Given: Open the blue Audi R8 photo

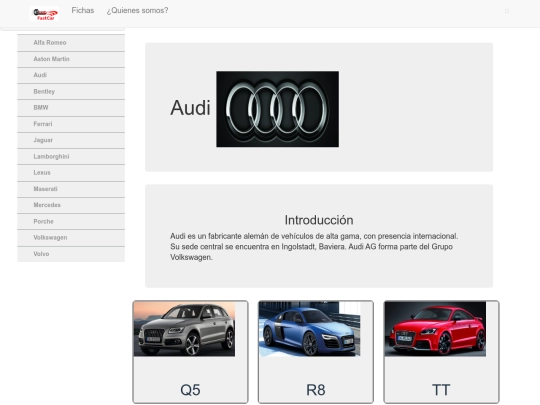Looking at the screenshot, I should pos(310,329).
